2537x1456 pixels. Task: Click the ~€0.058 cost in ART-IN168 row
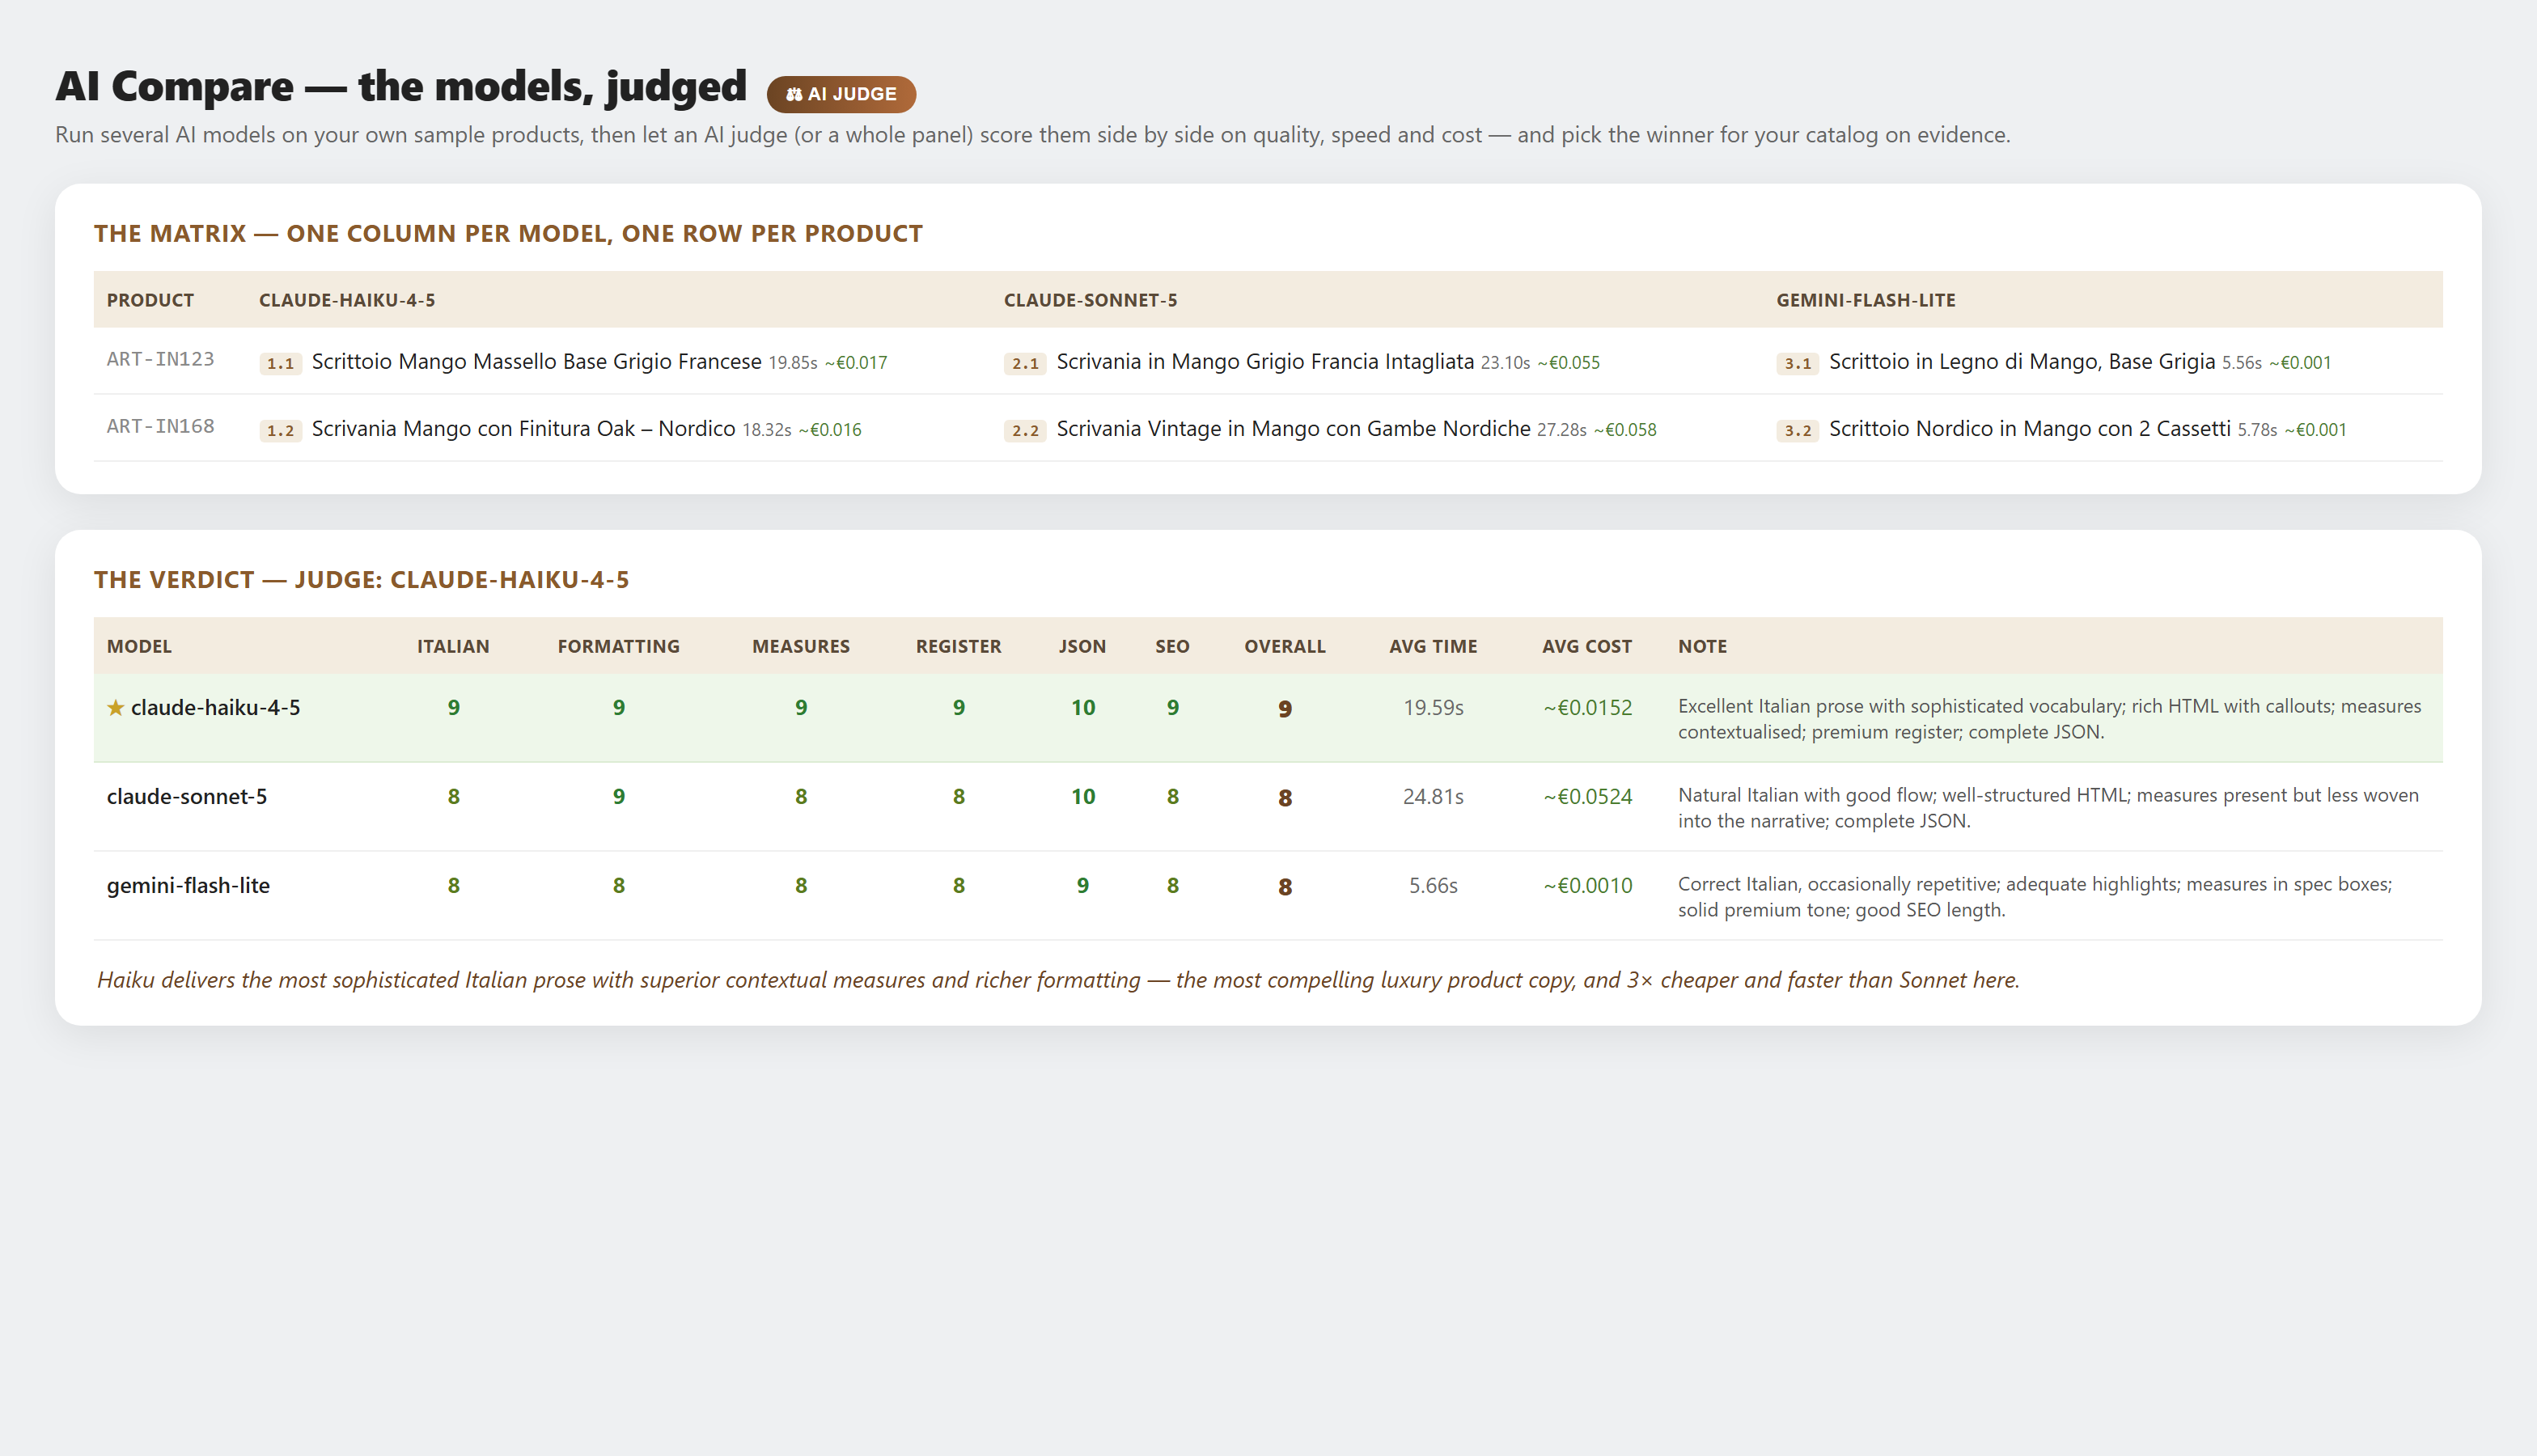pos(1625,430)
